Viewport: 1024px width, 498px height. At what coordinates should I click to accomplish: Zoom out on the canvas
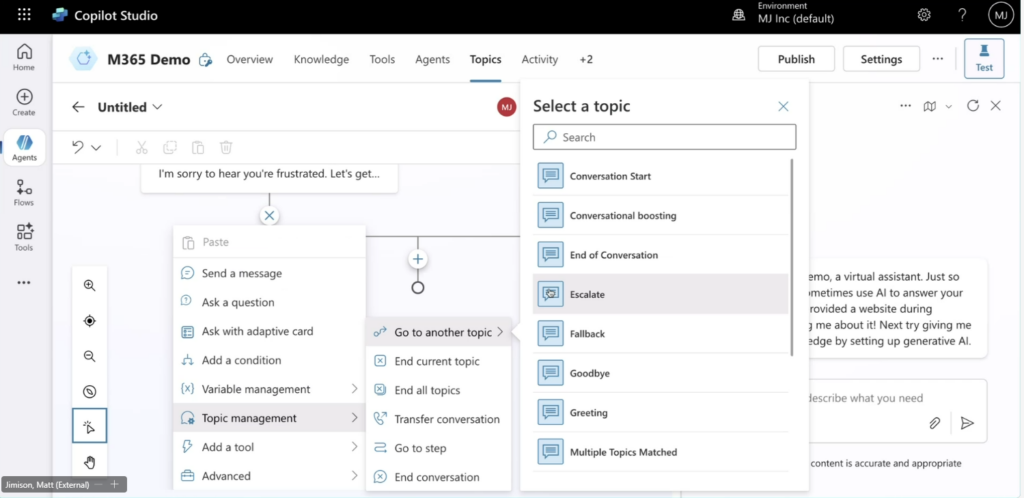[x=89, y=356]
